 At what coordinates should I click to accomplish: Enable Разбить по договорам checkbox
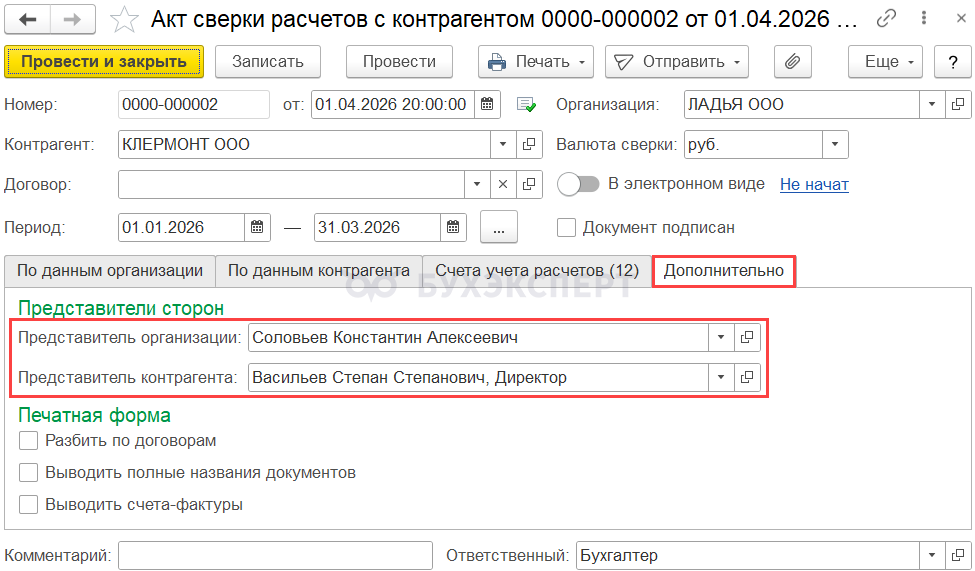[x=29, y=440]
